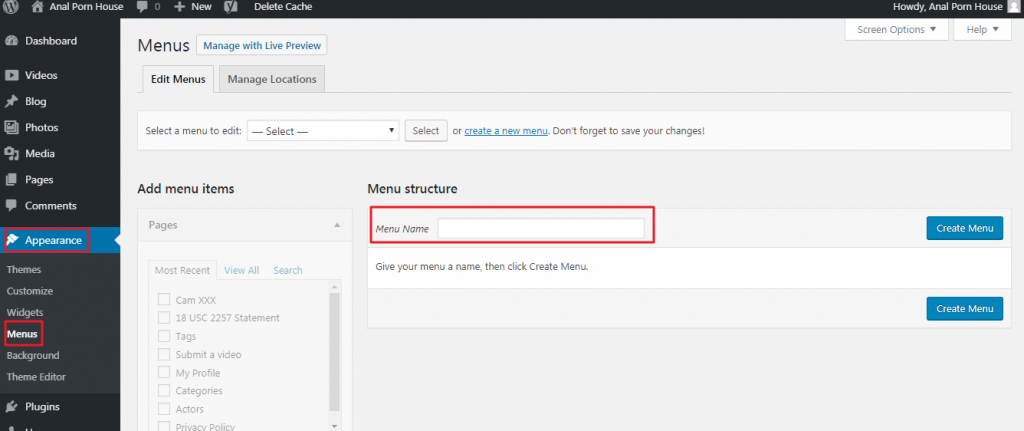Click the Yoast SEO icon in admin bar
This screenshot has height=431, width=1024.
[x=230, y=6]
